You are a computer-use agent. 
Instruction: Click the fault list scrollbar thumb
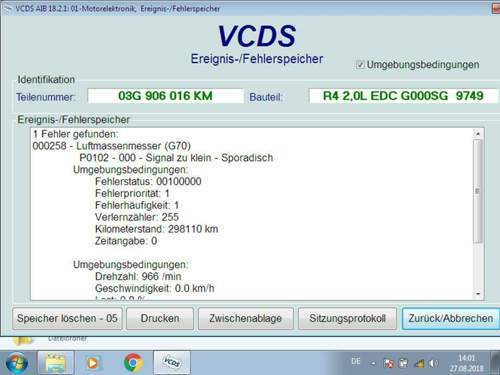click(478, 191)
